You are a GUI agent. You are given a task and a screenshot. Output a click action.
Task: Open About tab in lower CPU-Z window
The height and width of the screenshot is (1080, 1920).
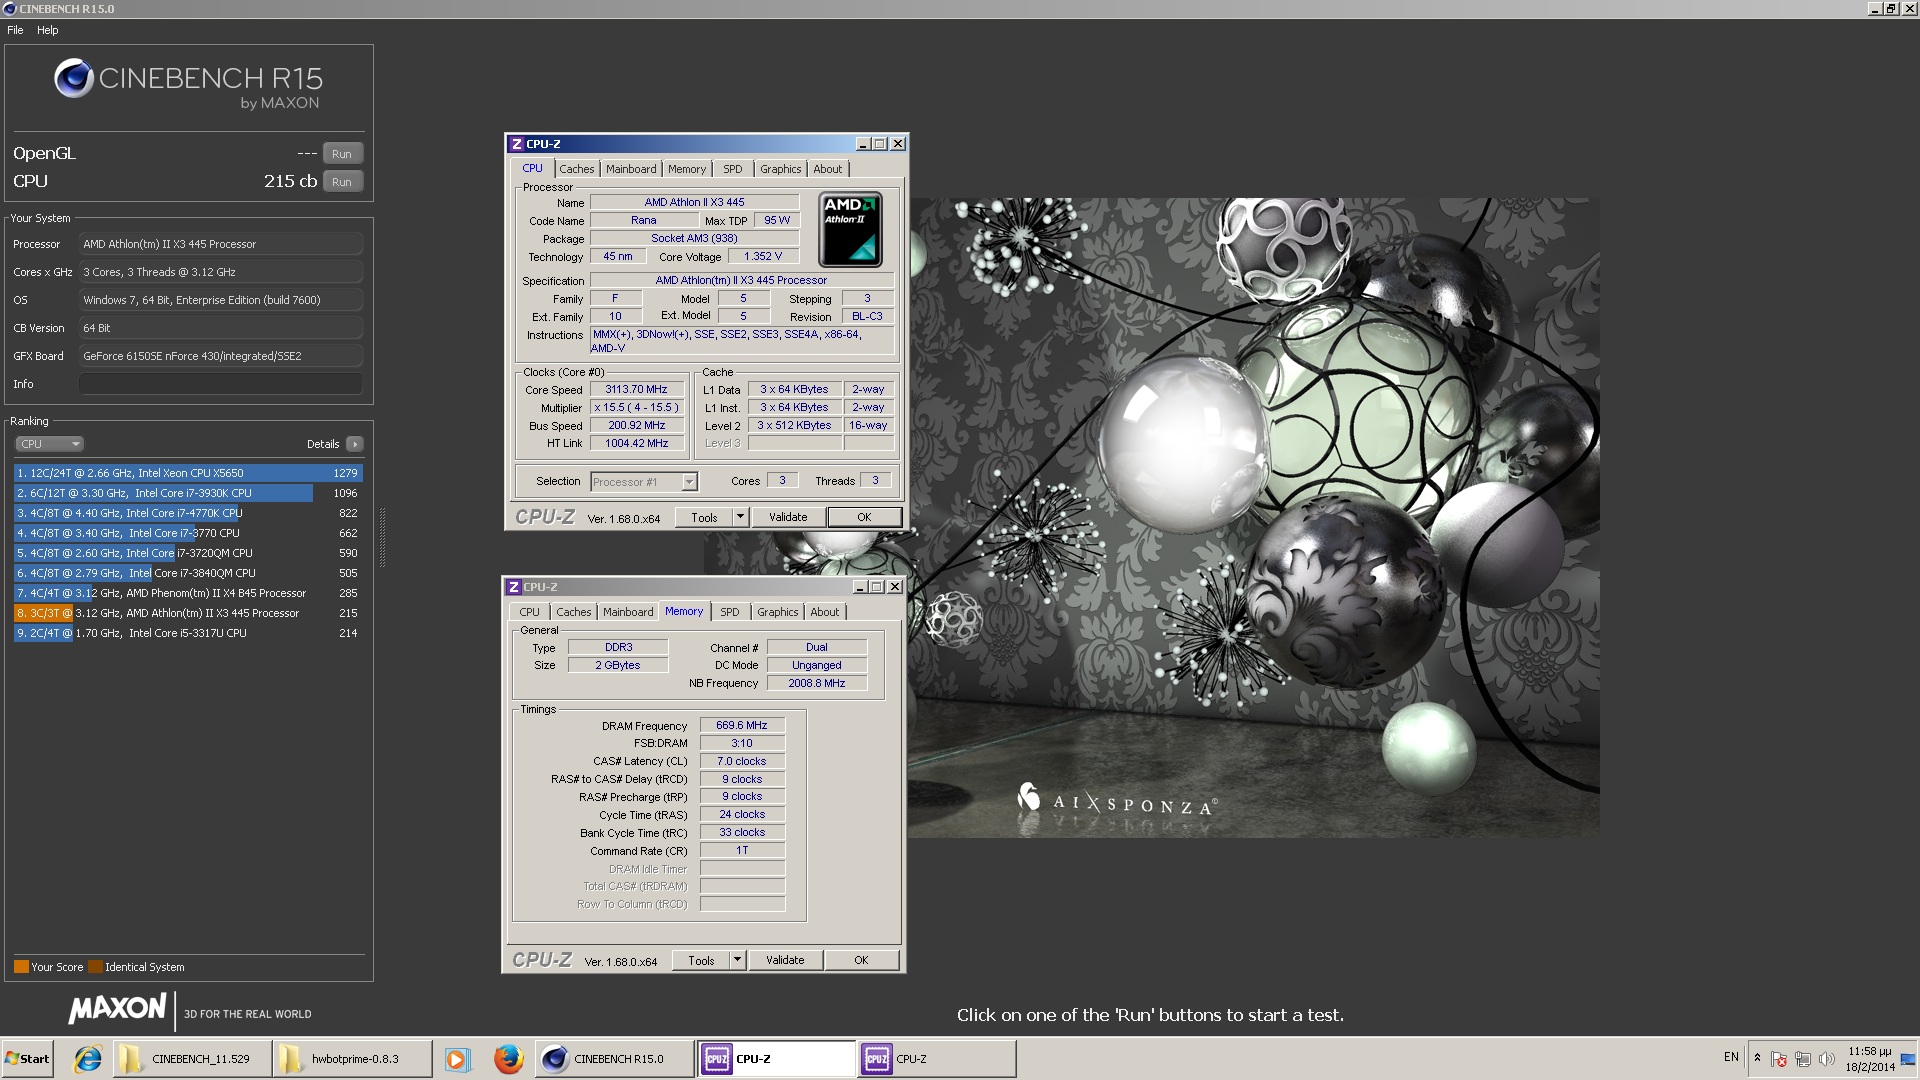(x=824, y=612)
